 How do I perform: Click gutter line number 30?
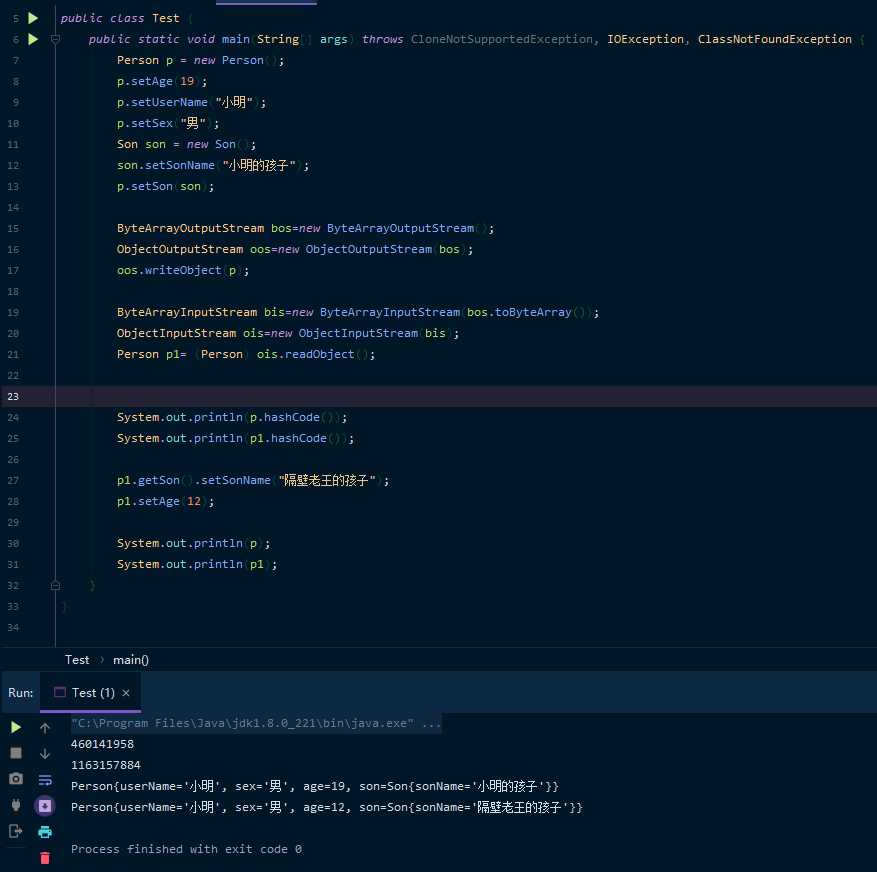tap(13, 543)
